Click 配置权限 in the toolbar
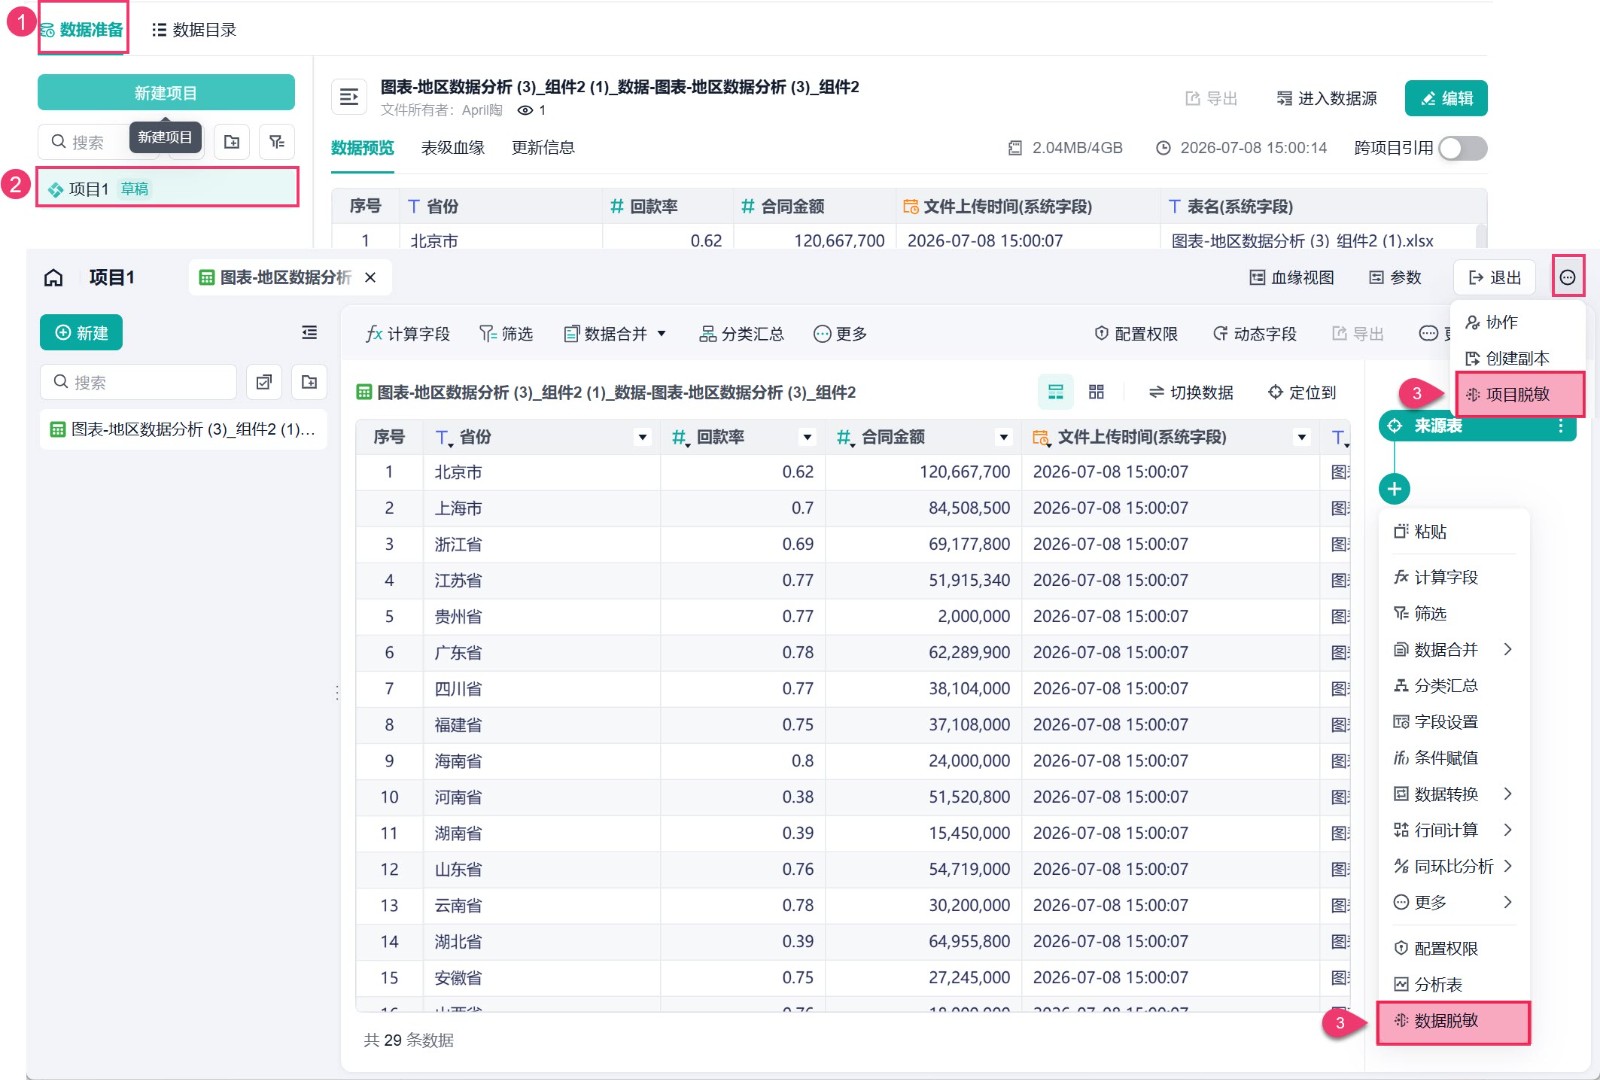 tap(1136, 334)
